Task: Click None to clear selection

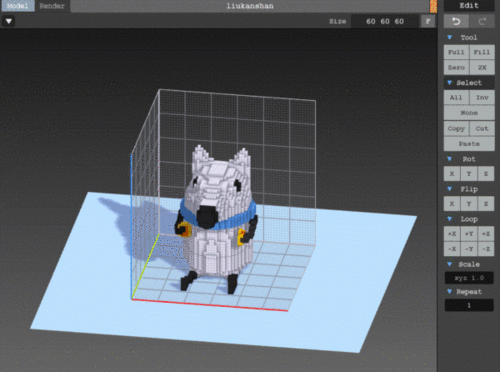Action: (x=469, y=113)
